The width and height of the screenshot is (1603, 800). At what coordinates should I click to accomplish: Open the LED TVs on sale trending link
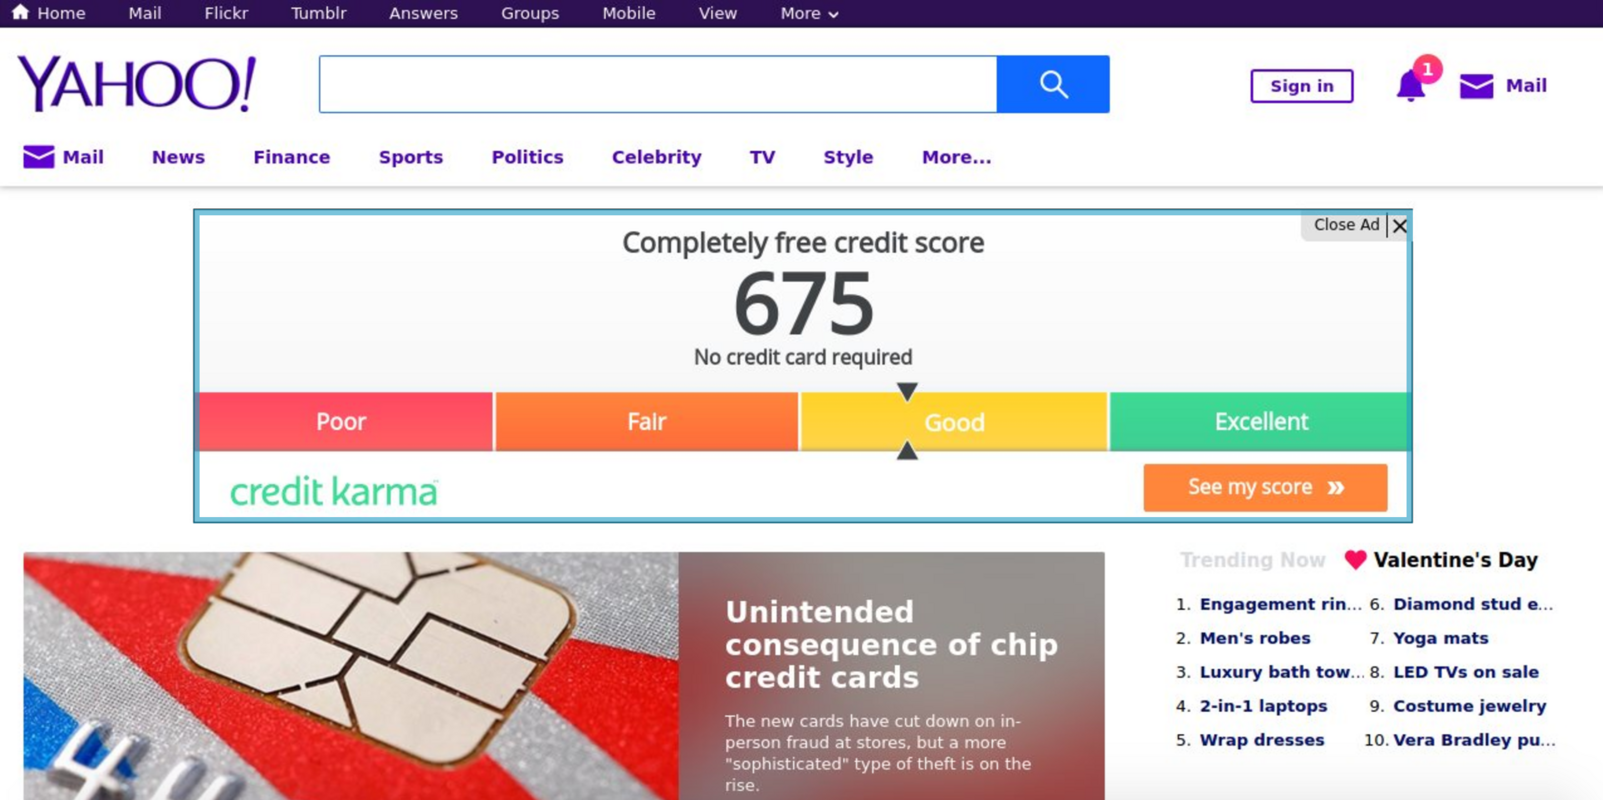click(x=1466, y=672)
